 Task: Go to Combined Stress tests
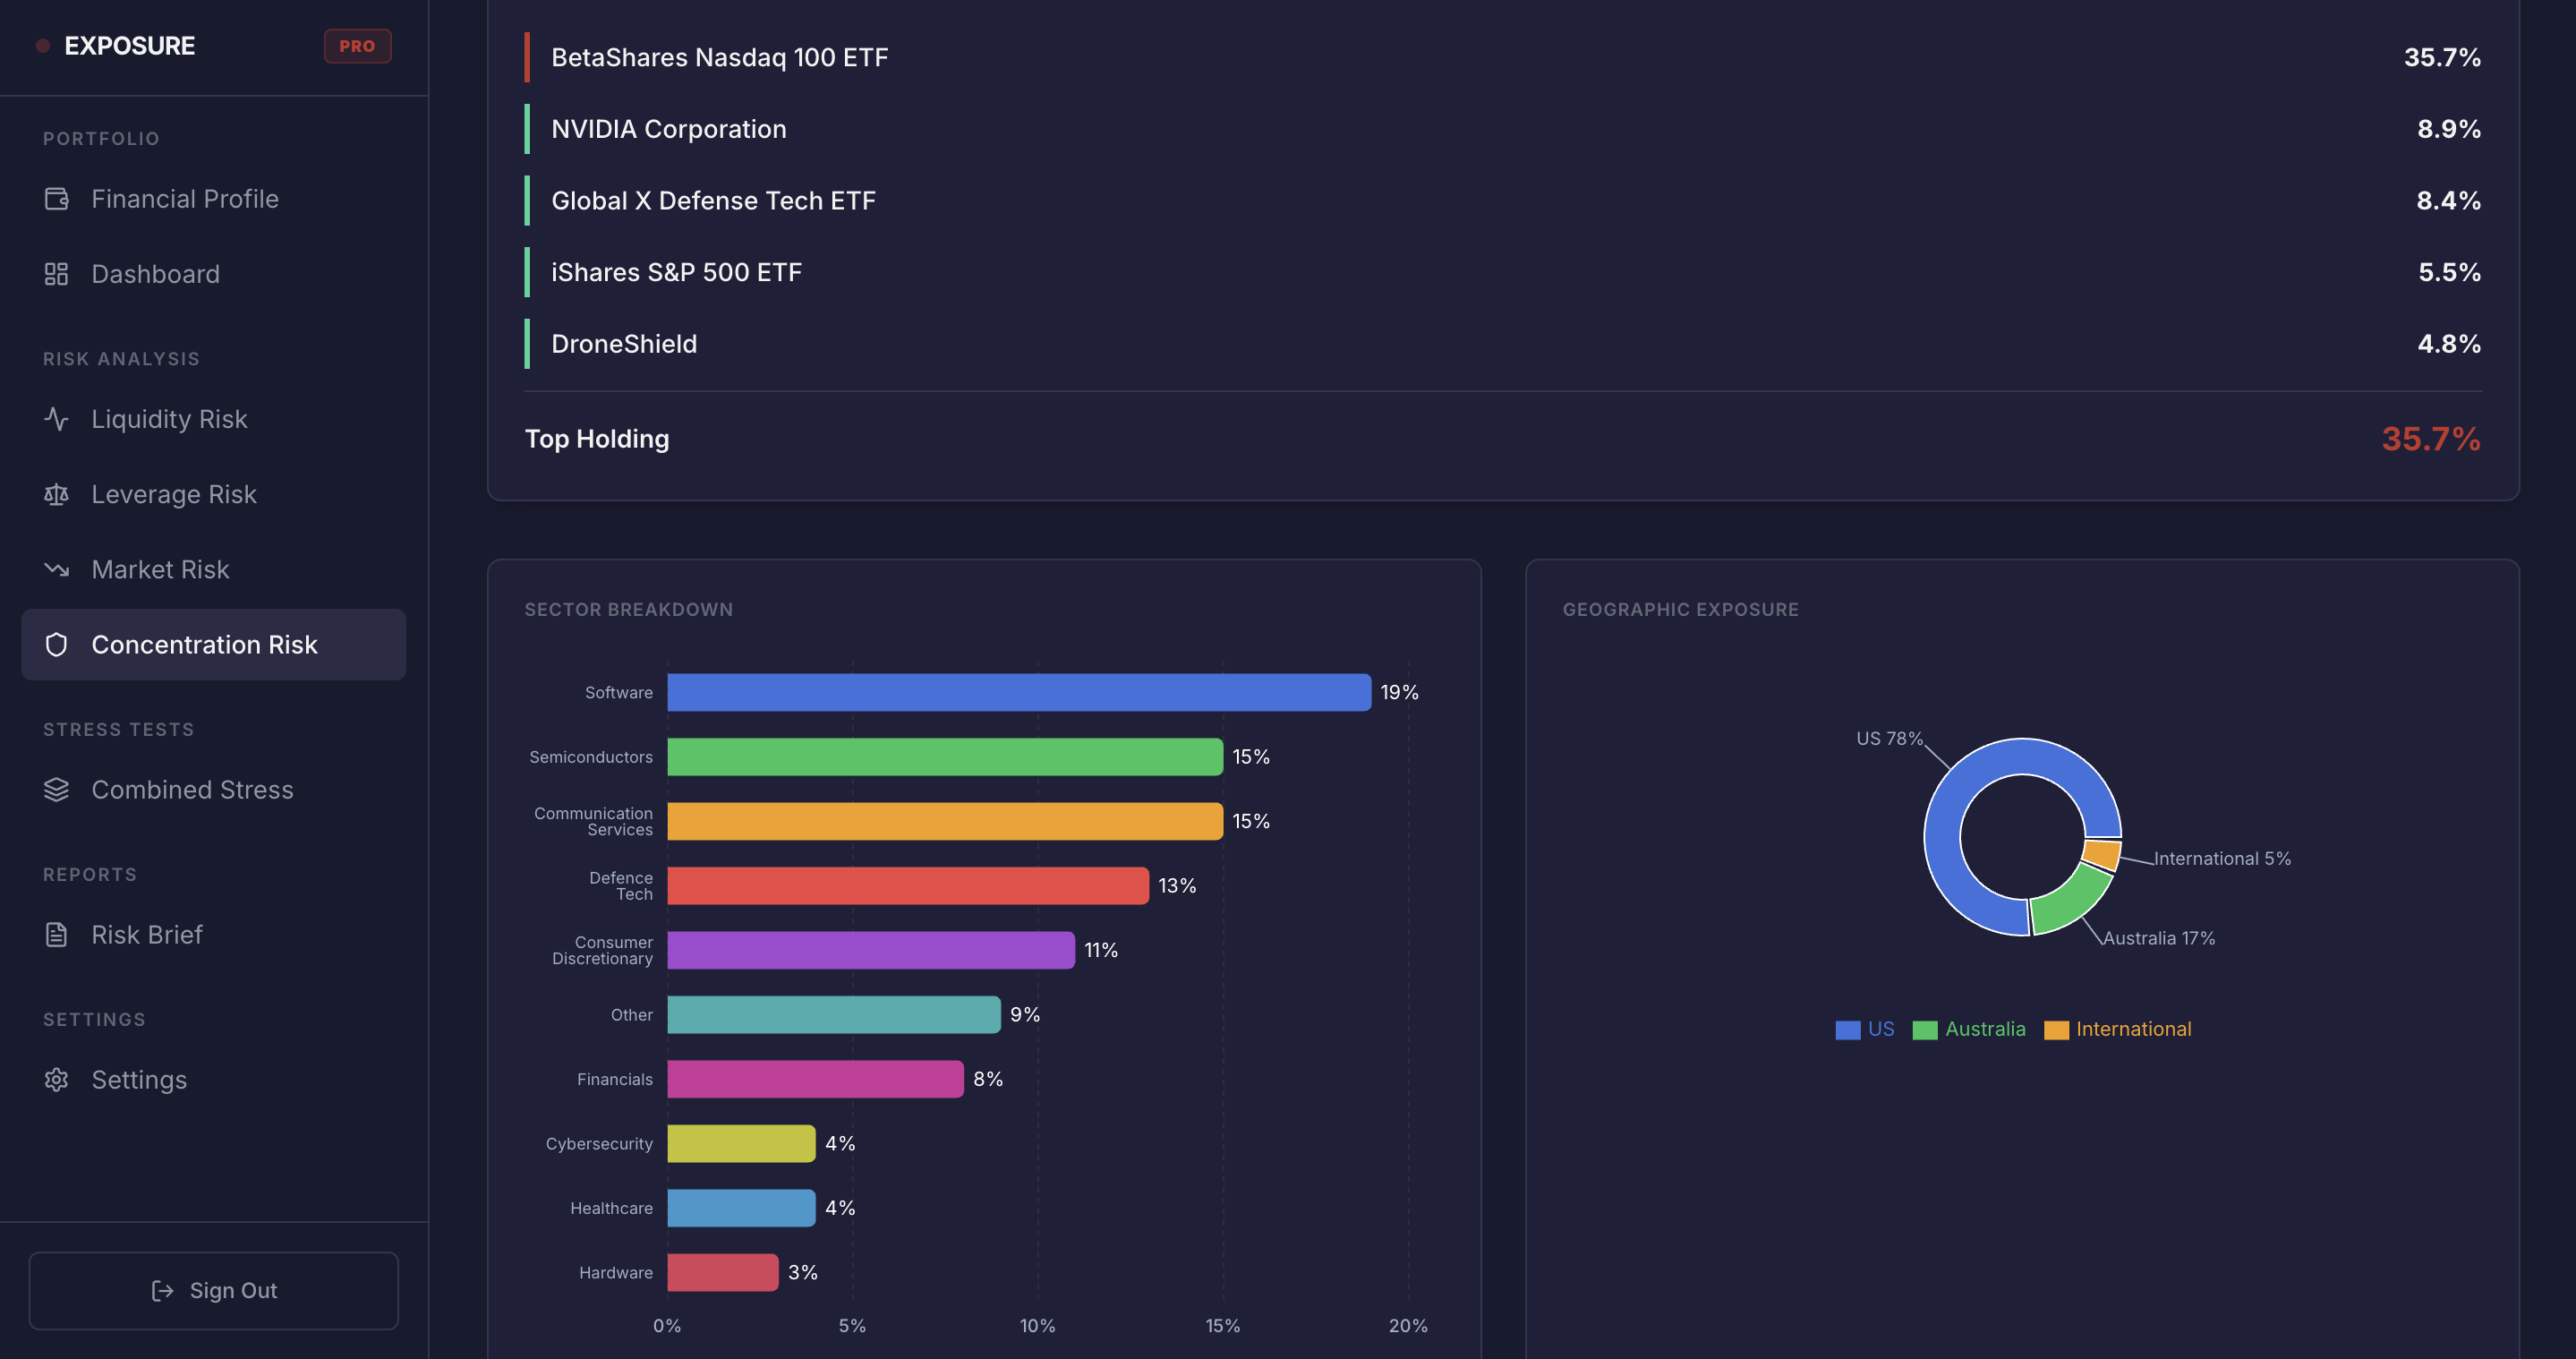click(x=192, y=790)
